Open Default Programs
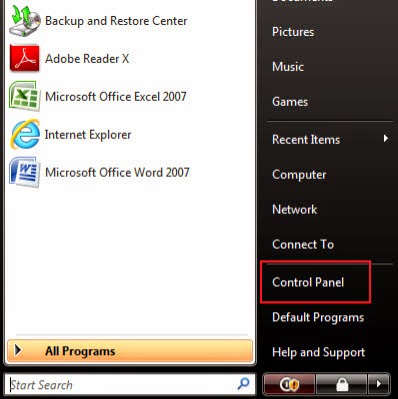The width and height of the screenshot is (398, 399). point(318,317)
